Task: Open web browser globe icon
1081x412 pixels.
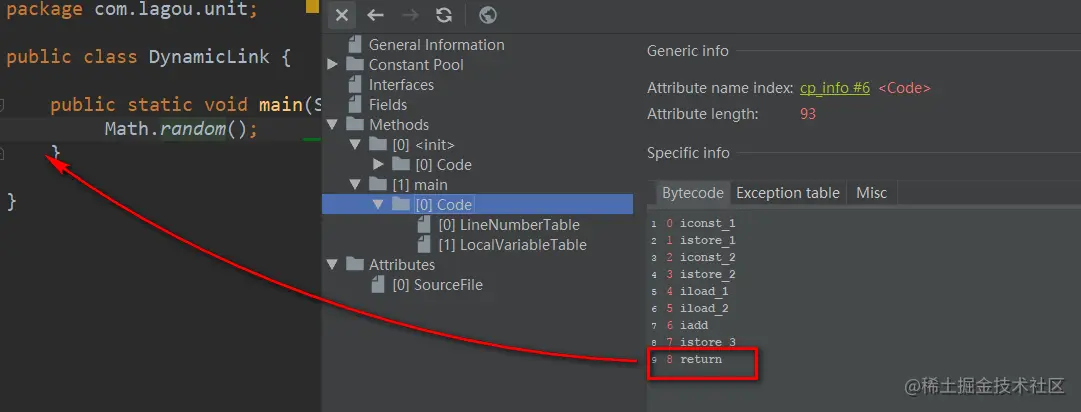Action: coord(487,15)
